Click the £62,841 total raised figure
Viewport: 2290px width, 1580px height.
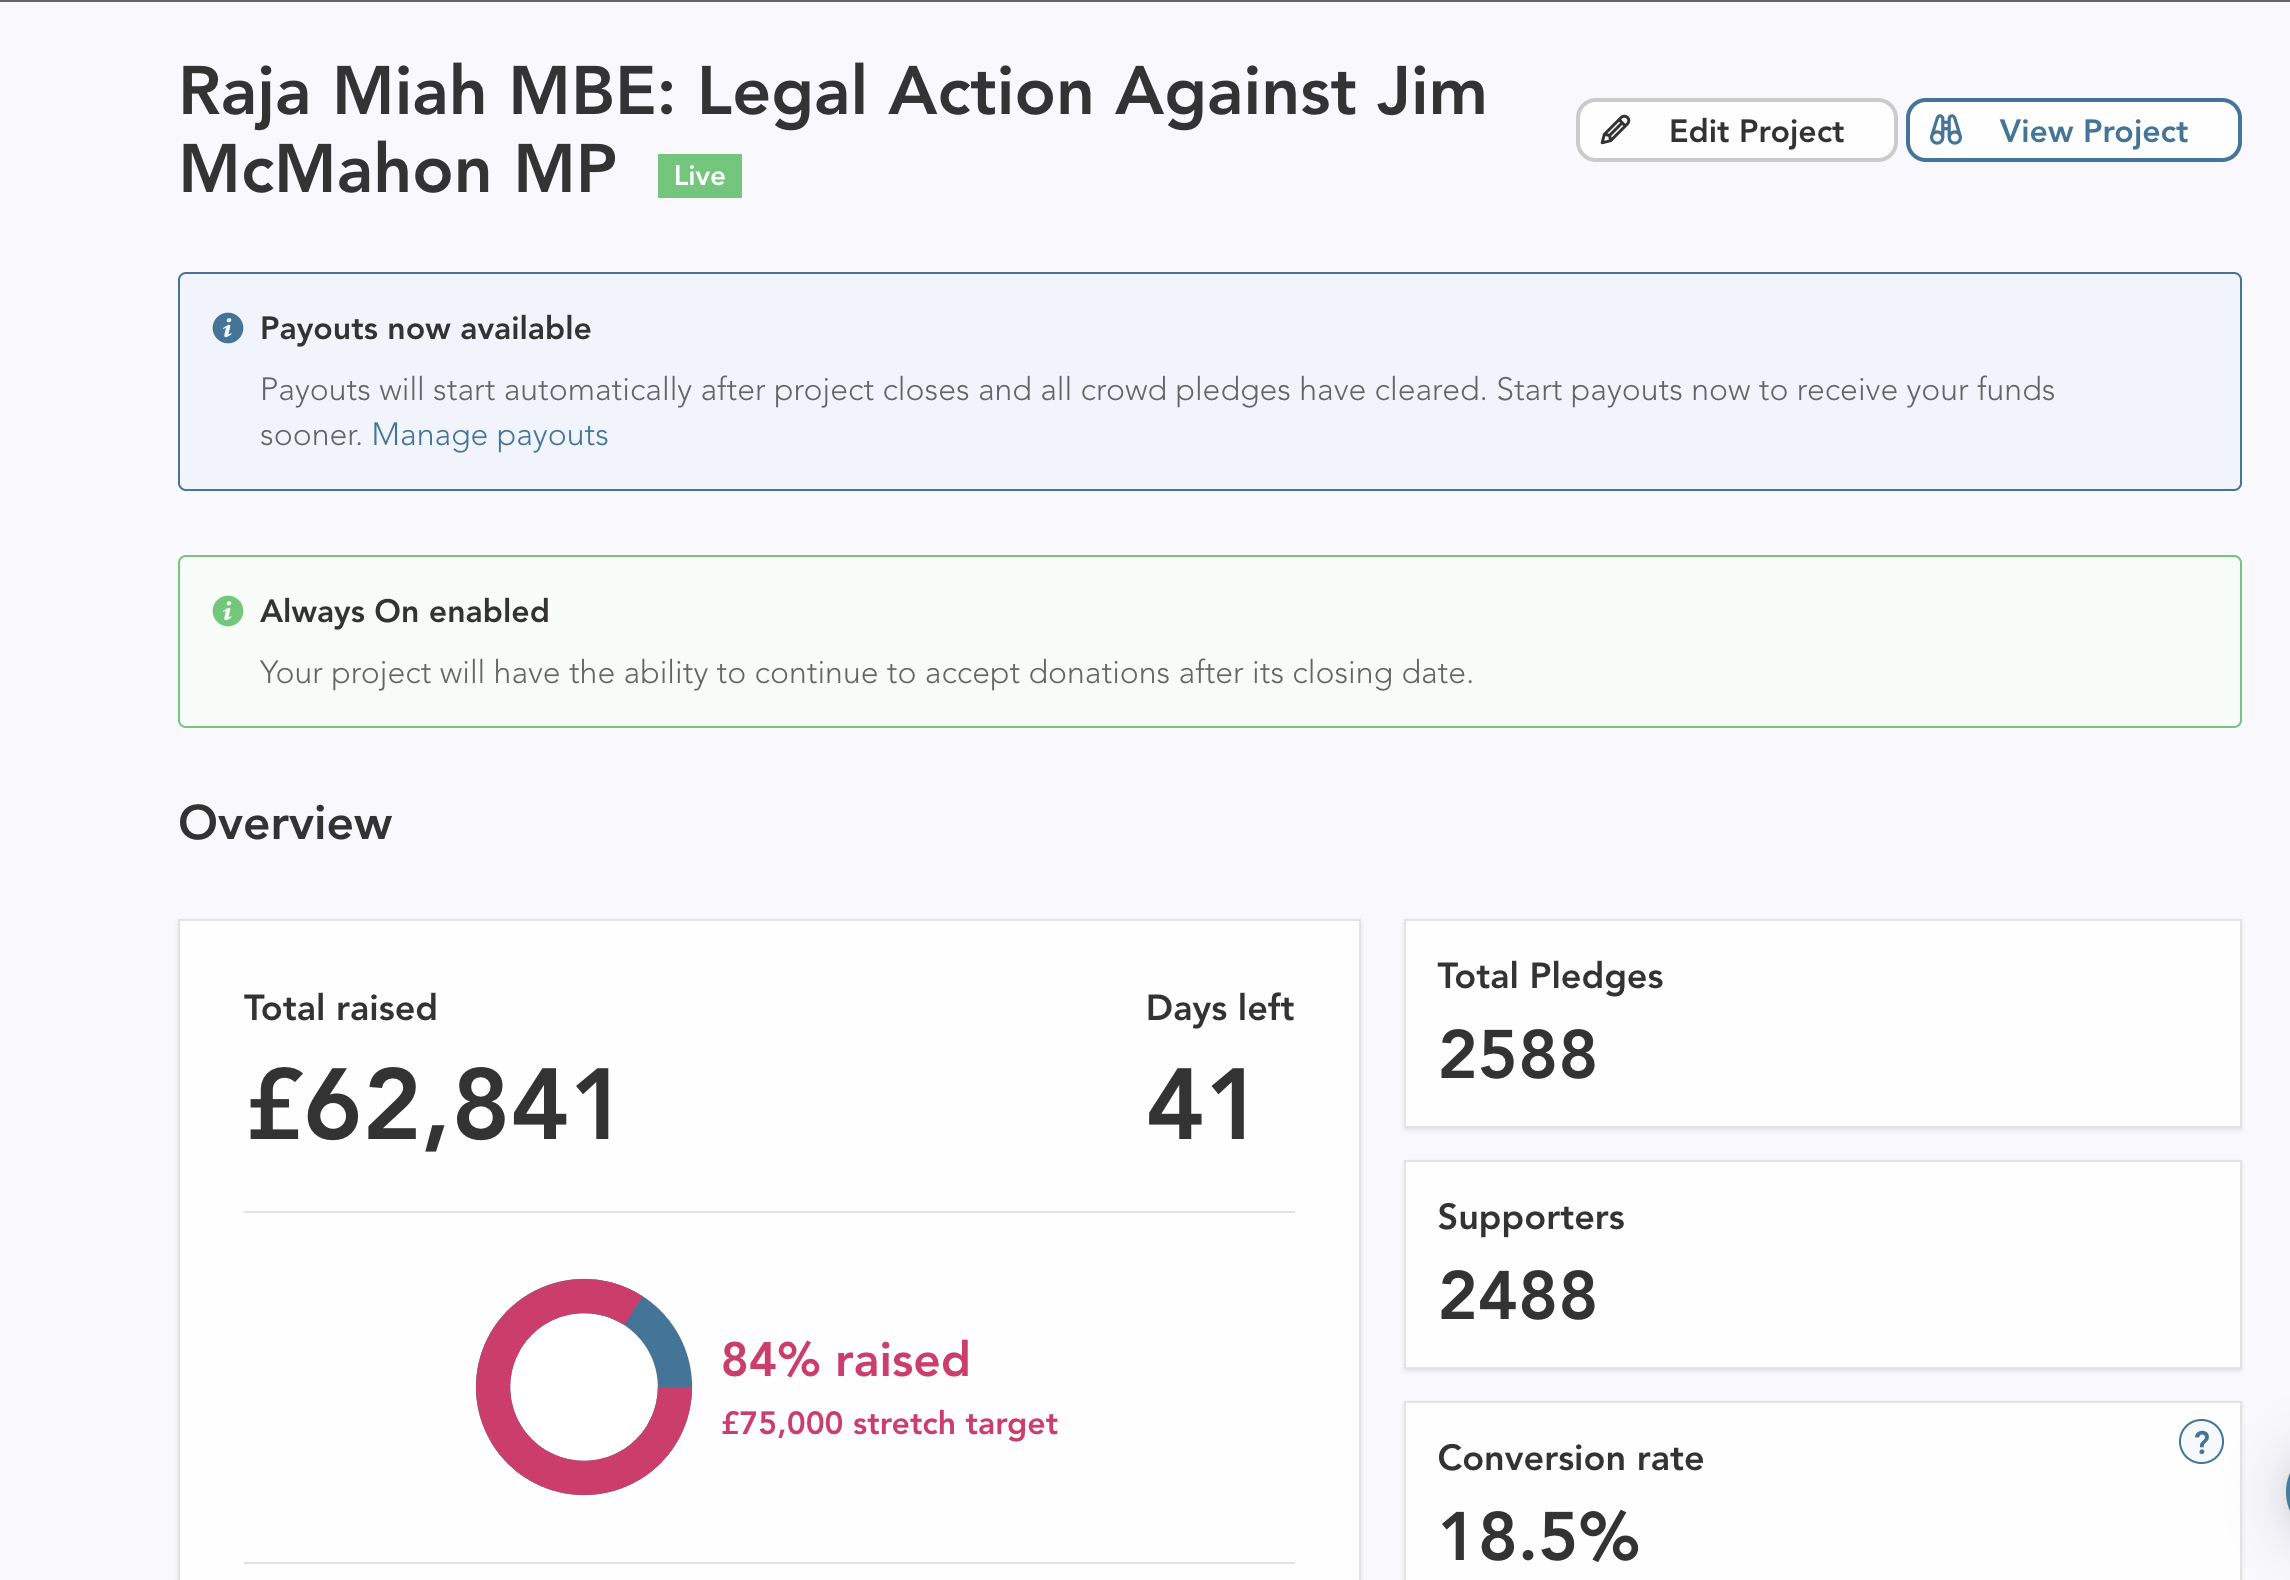[x=432, y=1104]
